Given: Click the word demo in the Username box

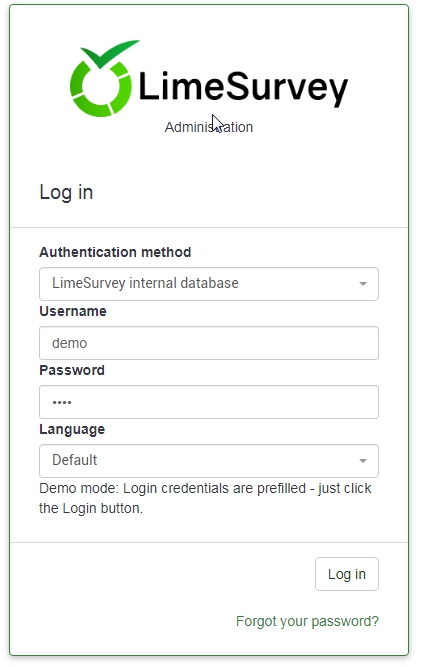Looking at the screenshot, I should pos(69,343).
